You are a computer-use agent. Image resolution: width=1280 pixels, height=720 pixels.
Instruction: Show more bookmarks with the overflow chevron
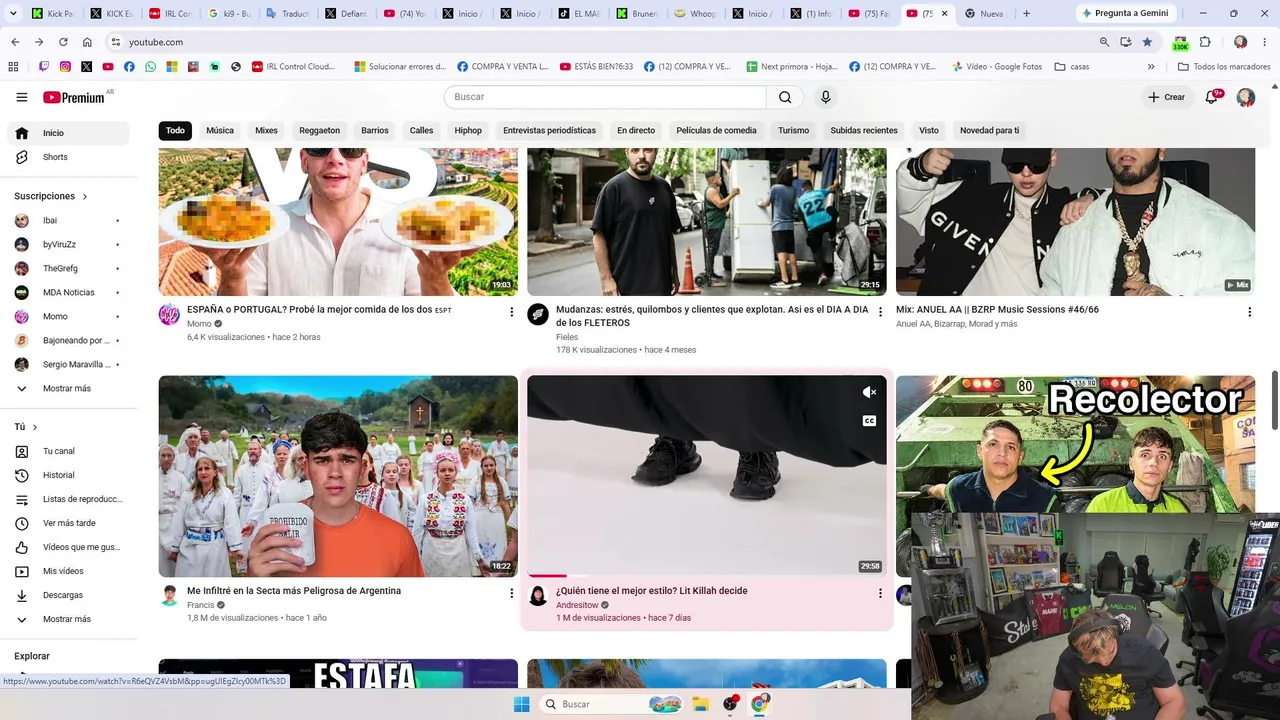tap(1151, 67)
